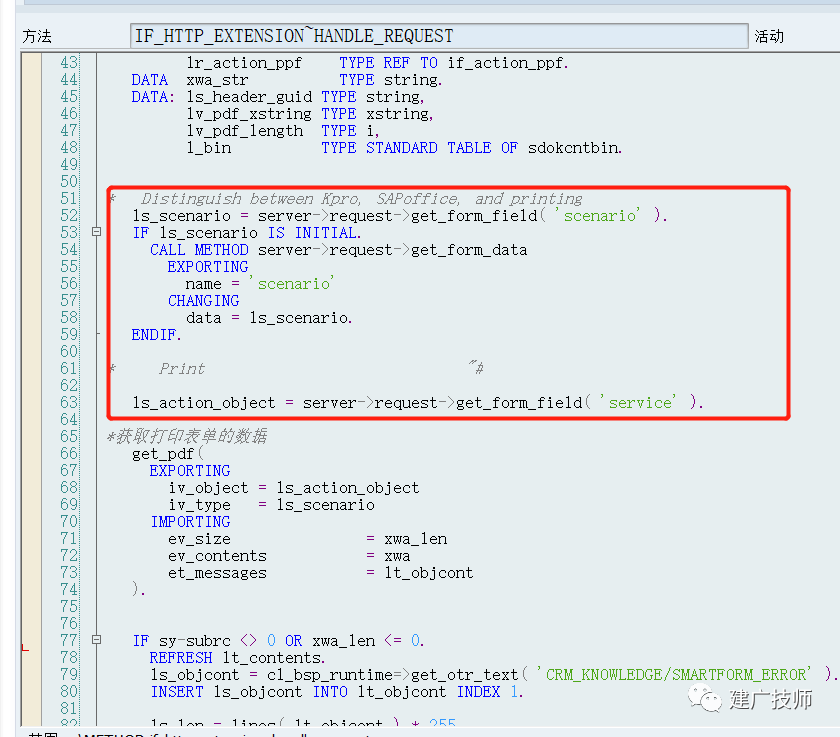Click 'CRM_KNOWLEDGE/SMARTFORM_ERROR' string on line 79

tap(675, 675)
